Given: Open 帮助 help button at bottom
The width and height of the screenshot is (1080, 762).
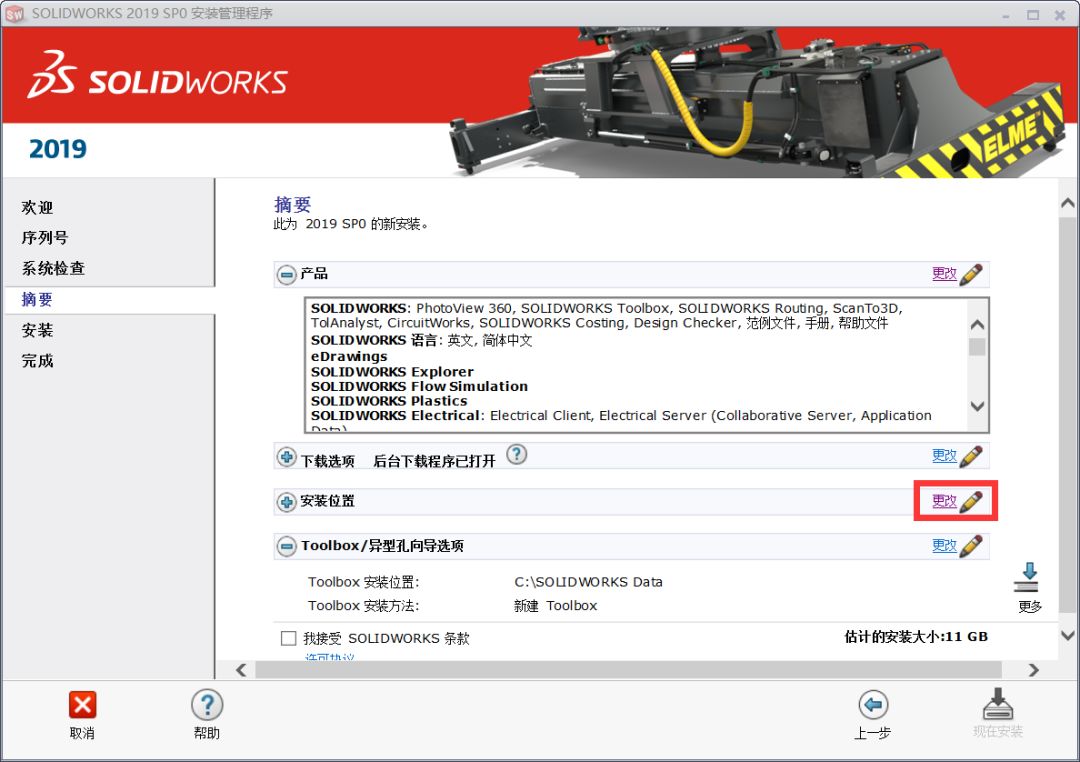Looking at the screenshot, I should (207, 705).
